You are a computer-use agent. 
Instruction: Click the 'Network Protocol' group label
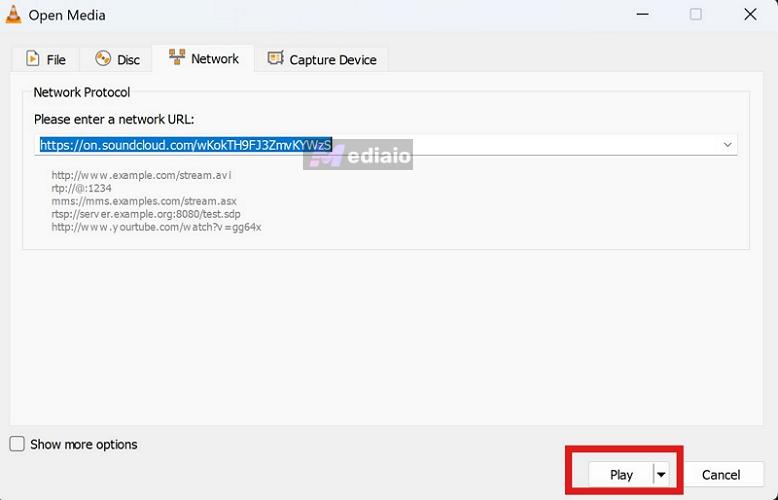coord(81,92)
